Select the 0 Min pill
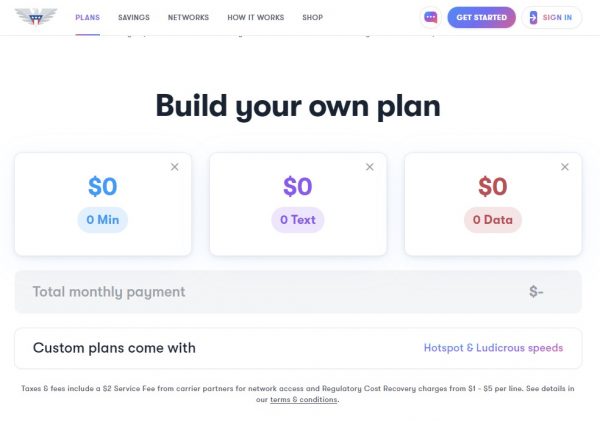600x421 pixels. (x=103, y=219)
